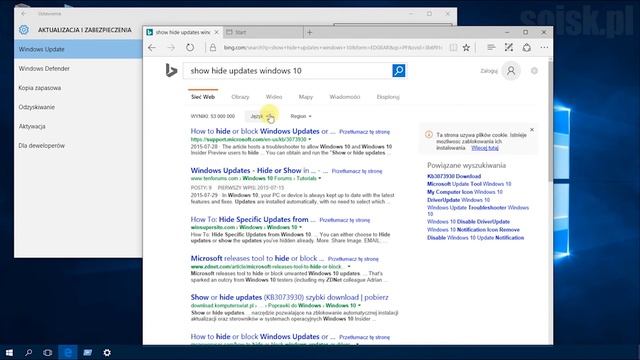The width and height of the screenshot is (640, 360).
Task: Close the 'show hide updates' tab
Action: click(216, 32)
